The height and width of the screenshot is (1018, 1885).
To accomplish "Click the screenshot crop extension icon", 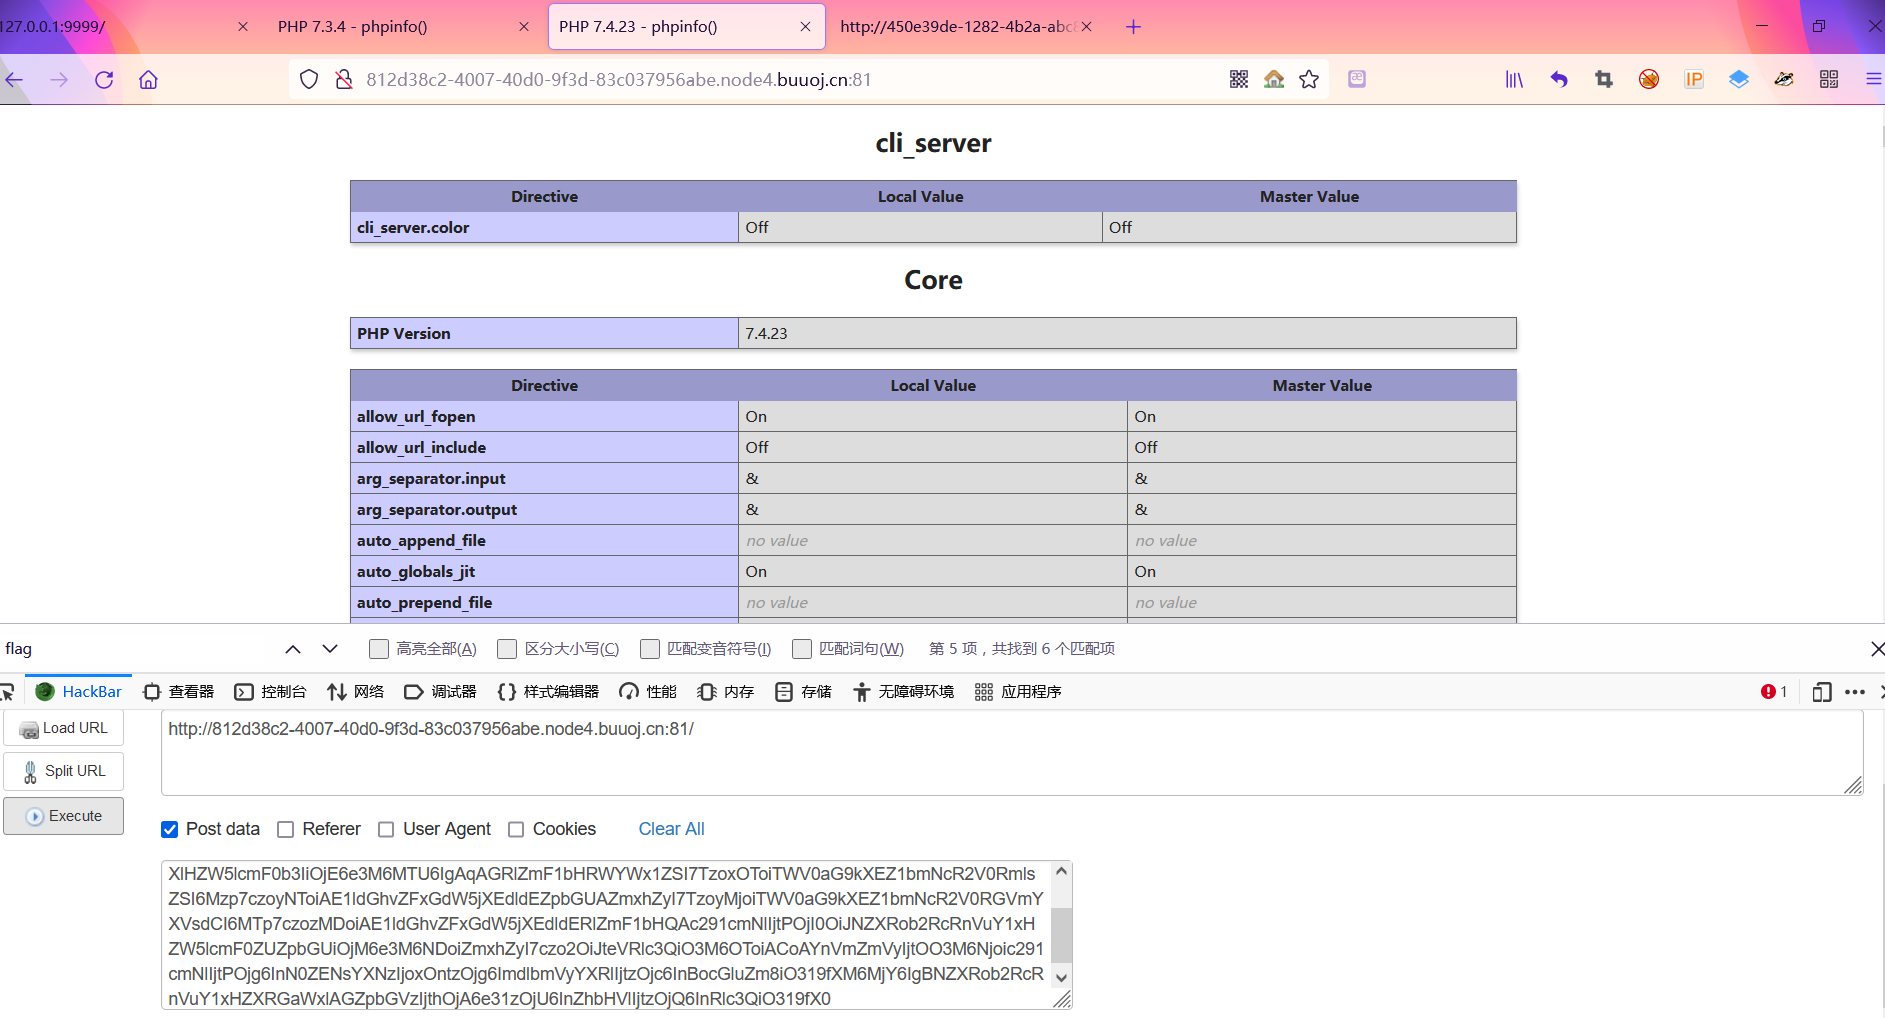I will [x=1604, y=80].
